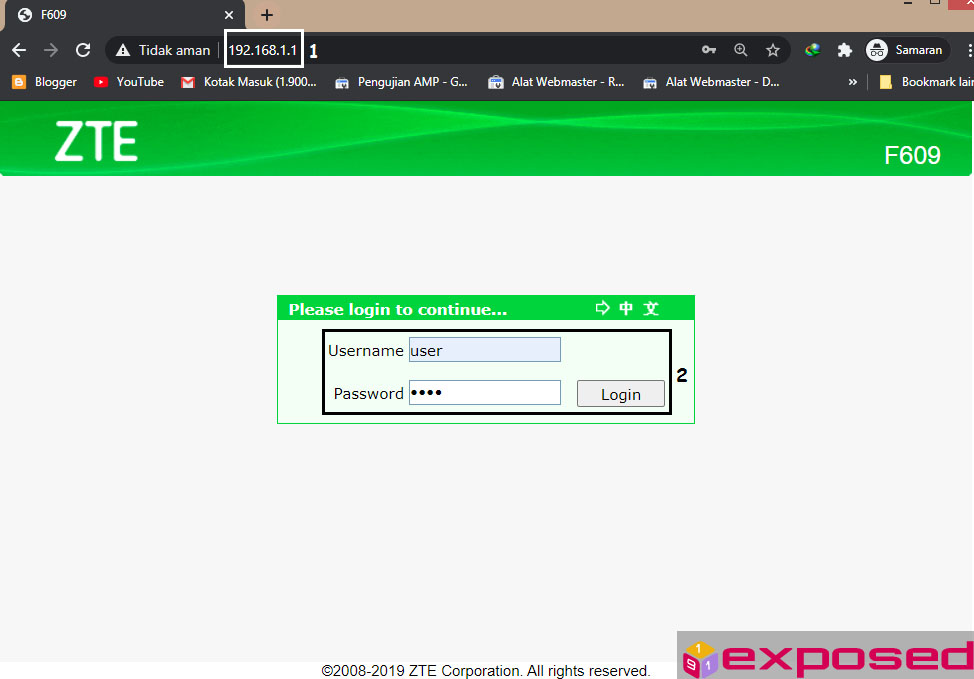Click the ZTE Corporation copyright text
Viewport: 974px width, 679px height.
pyautogui.click(x=486, y=671)
